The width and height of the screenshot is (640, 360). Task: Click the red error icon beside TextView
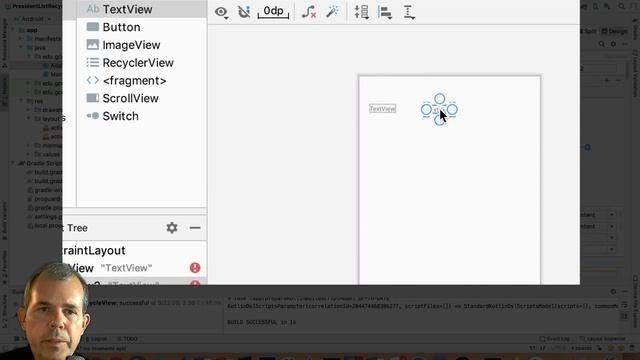[x=195, y=268]
